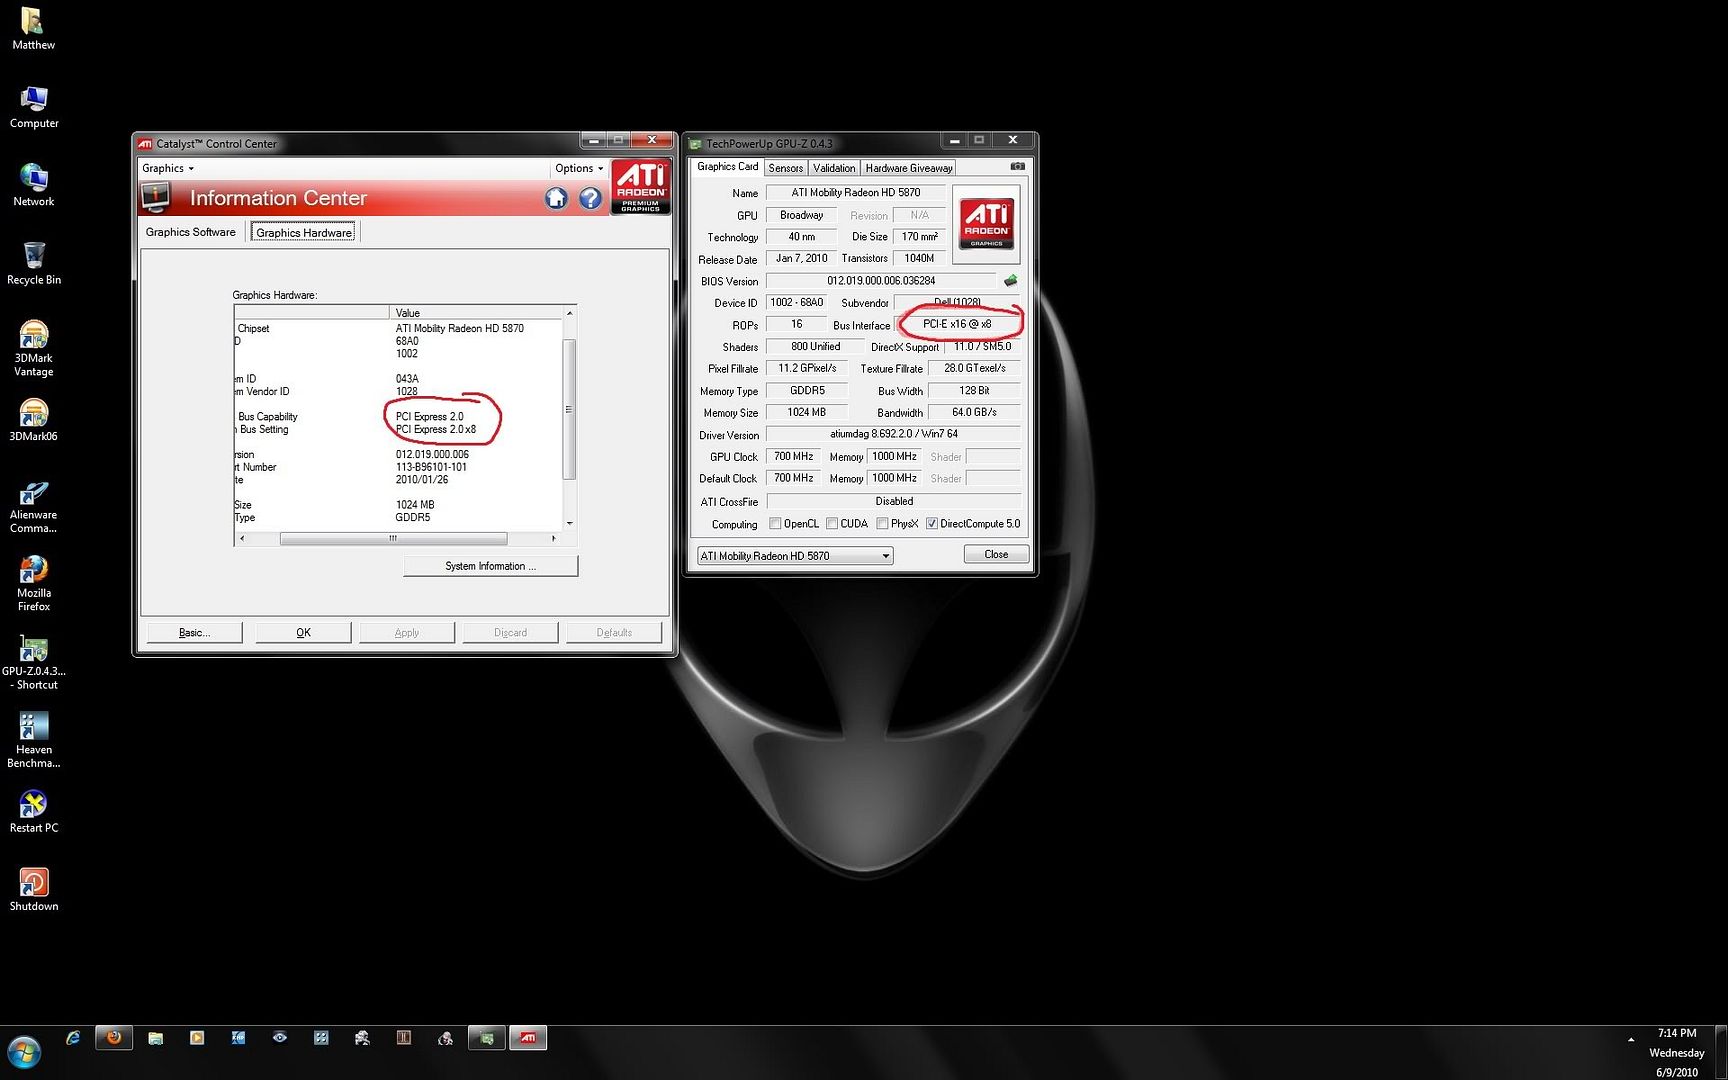
Task: Switch to ATI Catalyst taskbar button
Action: [528, 1038]
